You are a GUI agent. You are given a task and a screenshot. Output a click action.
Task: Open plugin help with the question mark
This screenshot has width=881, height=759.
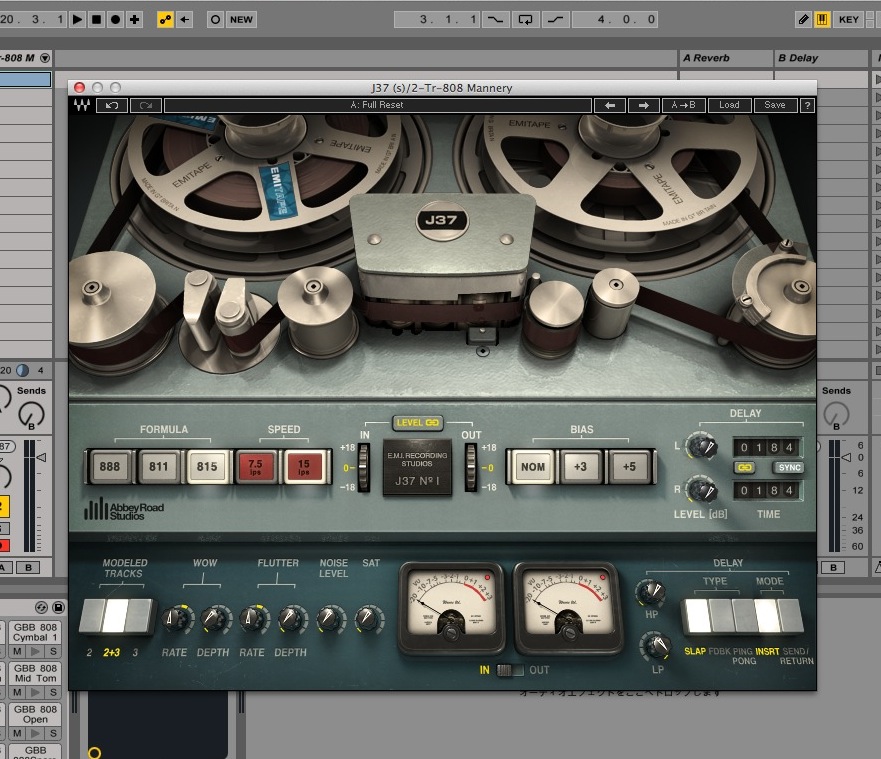[x=807, y=105]
